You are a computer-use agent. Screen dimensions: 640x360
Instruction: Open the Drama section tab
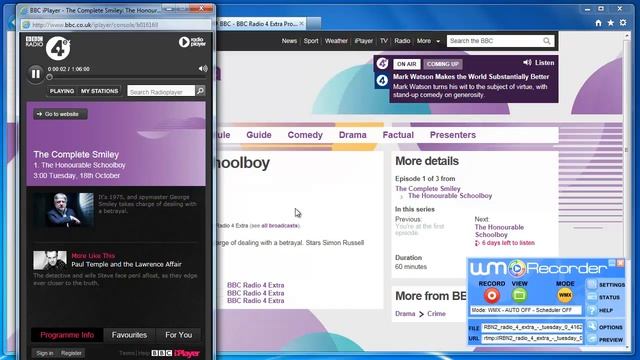click(352, 135)
